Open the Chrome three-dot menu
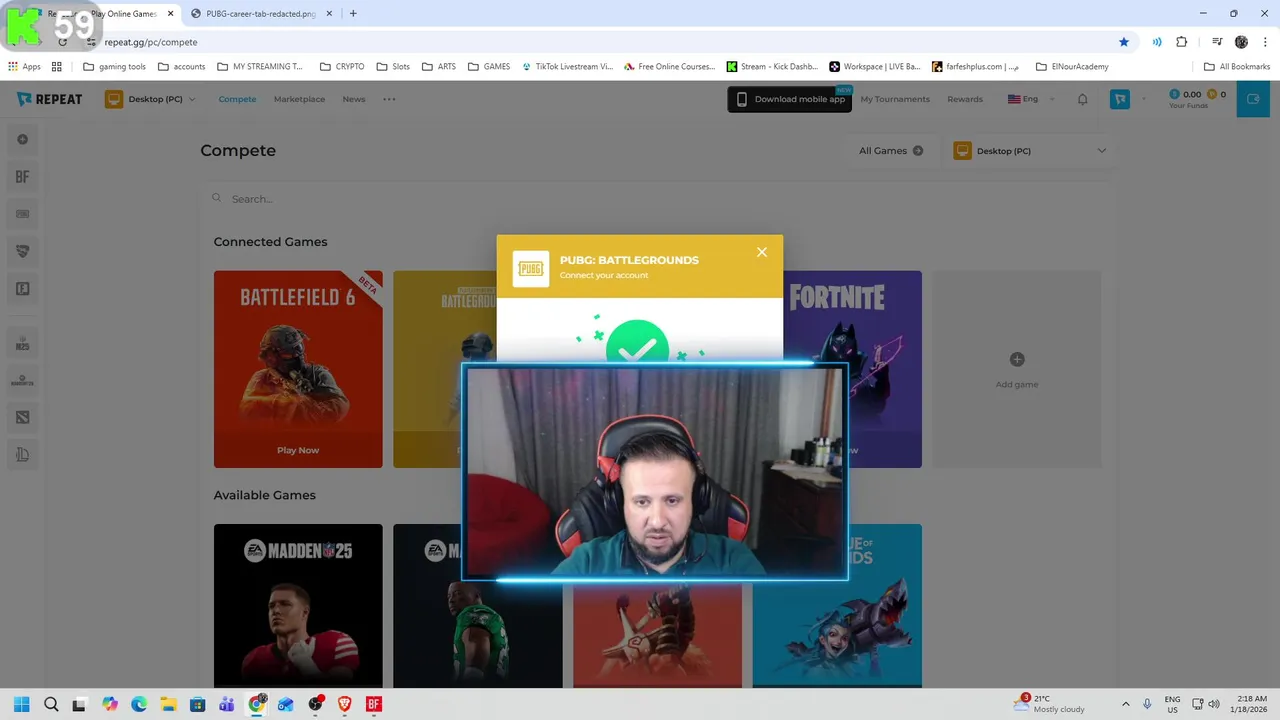This screenshot has height=720, width=1280. (x=1265, y=42)
